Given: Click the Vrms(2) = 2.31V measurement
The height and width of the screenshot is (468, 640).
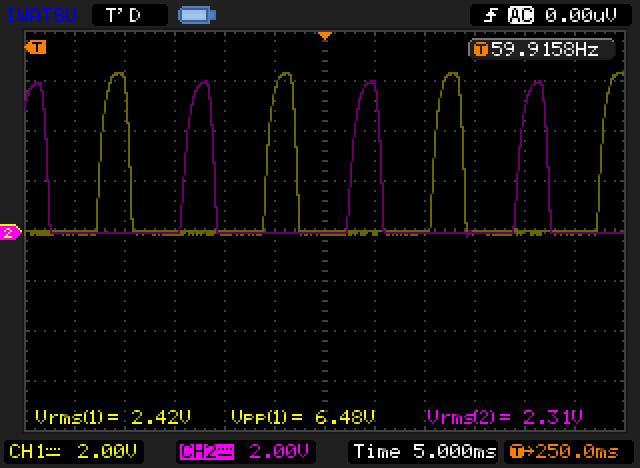Looking at the screenshot, I should (504, 417).
